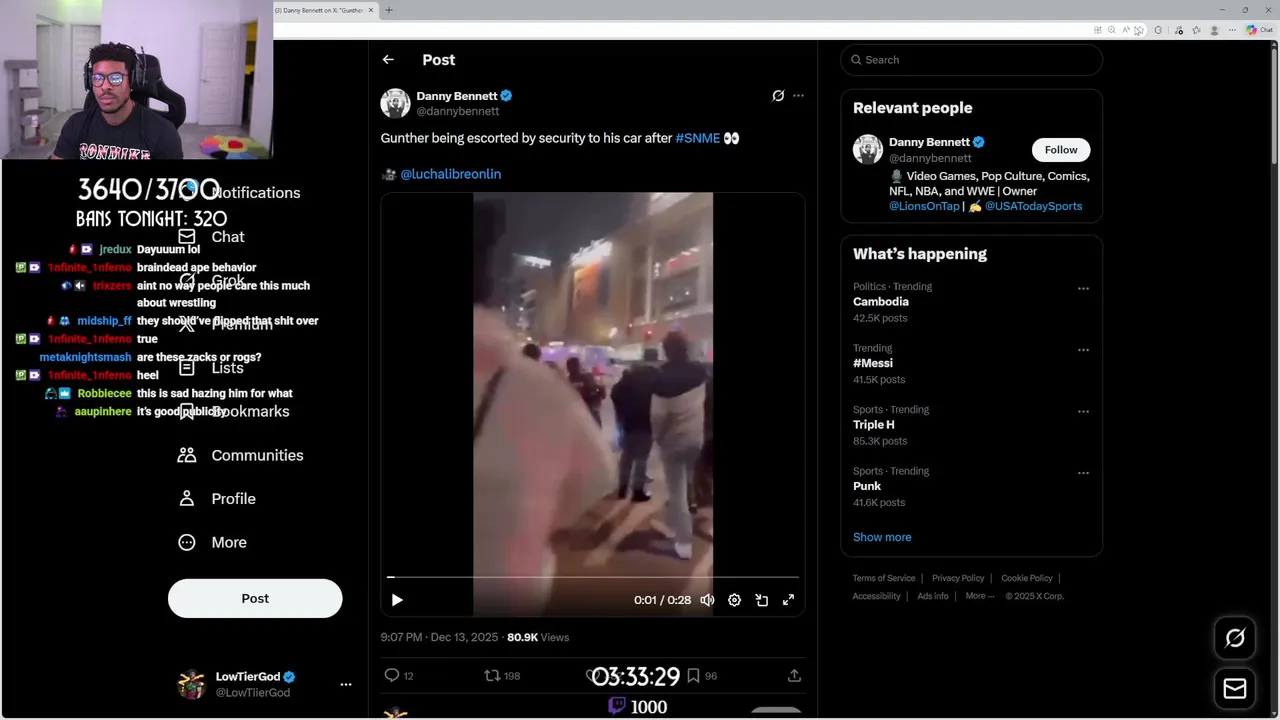Expand the footer More menu

coord(979,596)
